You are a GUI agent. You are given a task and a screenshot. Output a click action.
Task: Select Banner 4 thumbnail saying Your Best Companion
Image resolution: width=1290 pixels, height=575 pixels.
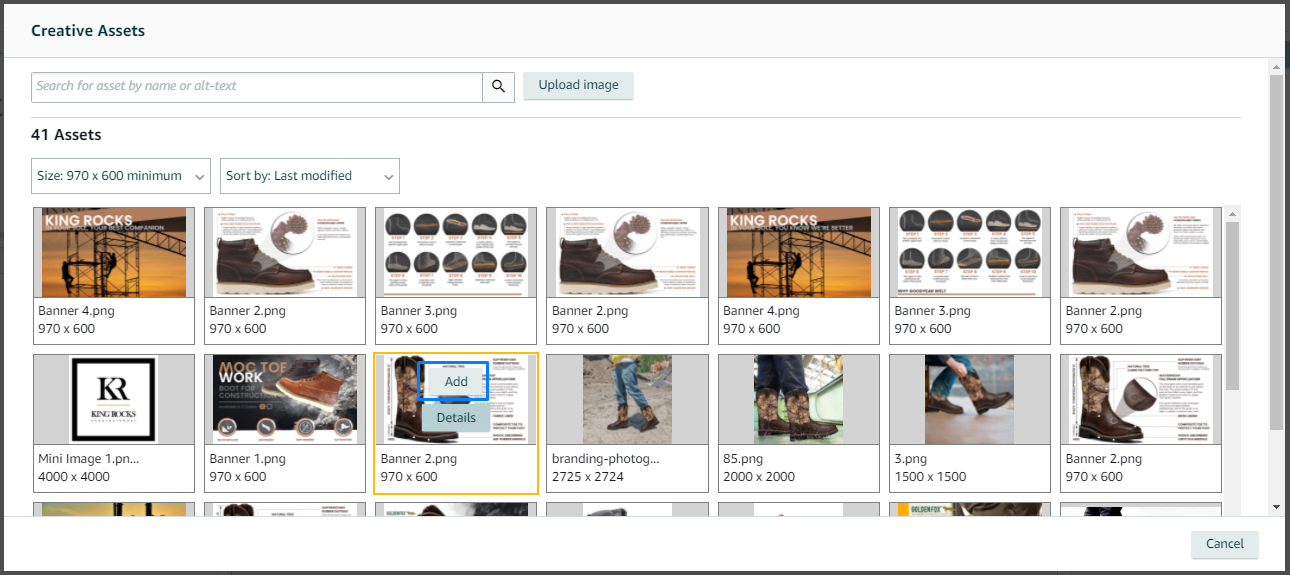click(x=112, y=252)
